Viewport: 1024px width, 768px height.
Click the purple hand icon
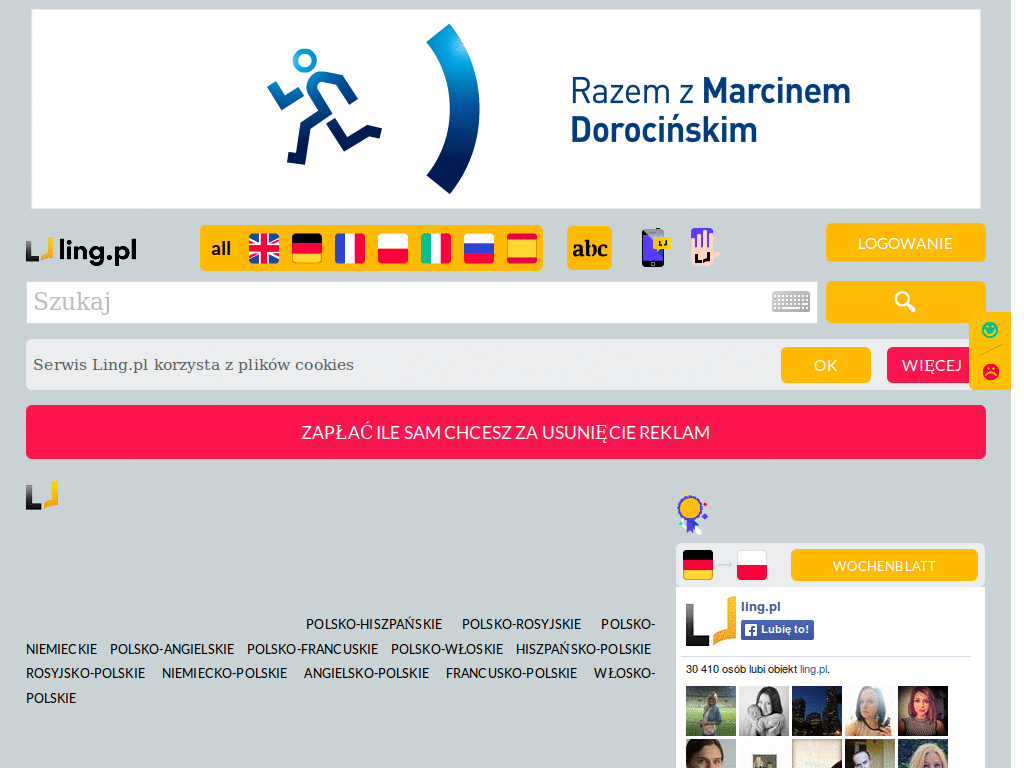click(704, 246)
